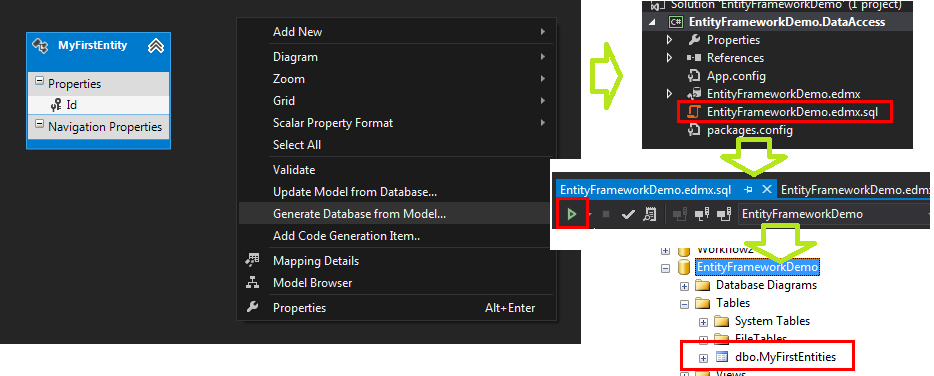Viewport: 934px width, 376px height.
Task: Click the Parse checkmark toolbar icon
Action: click(628, 215)
